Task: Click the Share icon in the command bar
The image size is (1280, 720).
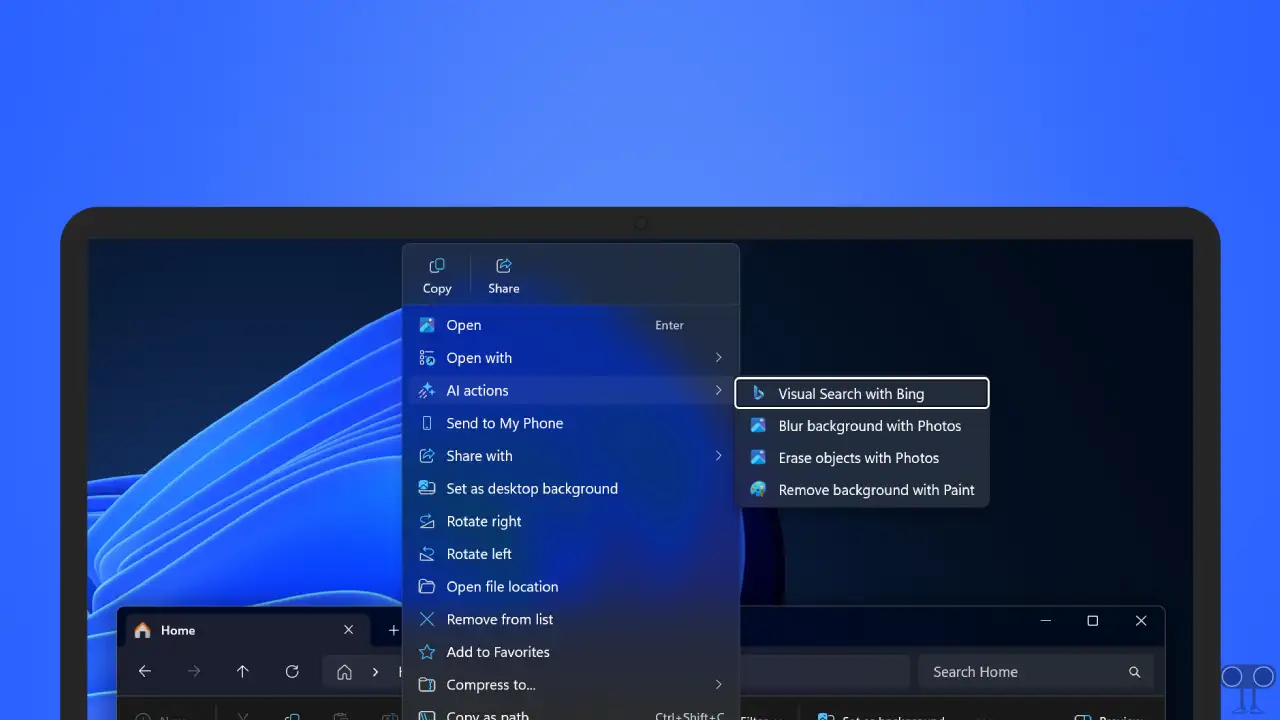Action: (x=502, y=273)
